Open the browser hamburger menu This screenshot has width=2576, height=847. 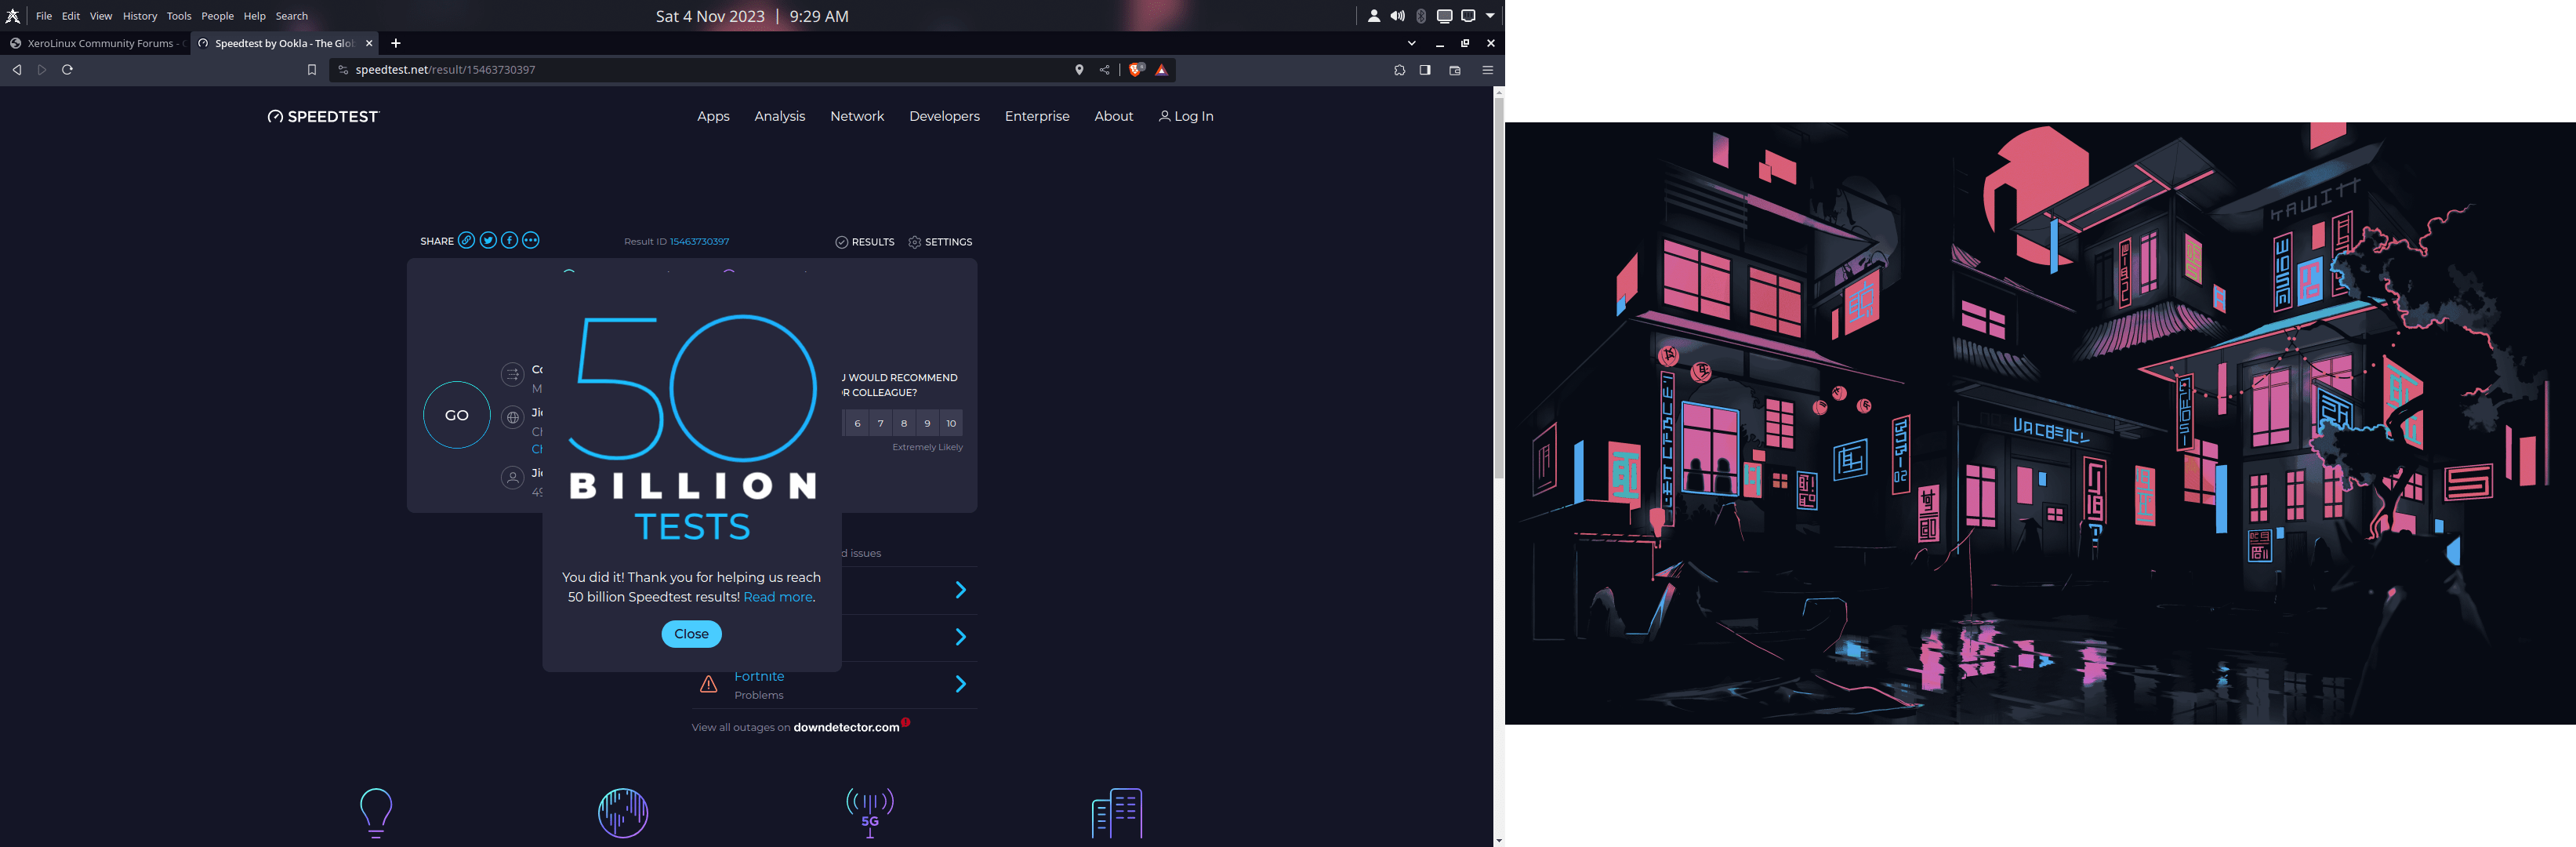(1488, 70)
